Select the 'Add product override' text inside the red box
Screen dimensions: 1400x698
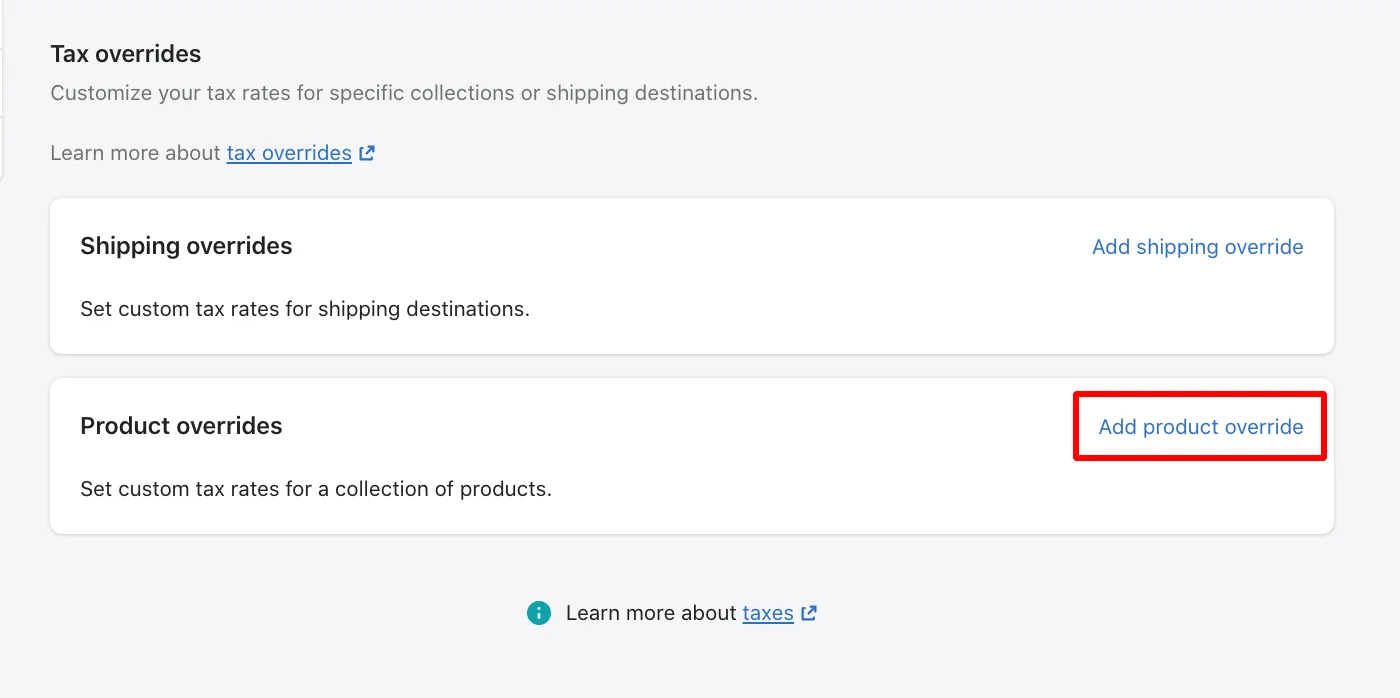(1199, 426)
